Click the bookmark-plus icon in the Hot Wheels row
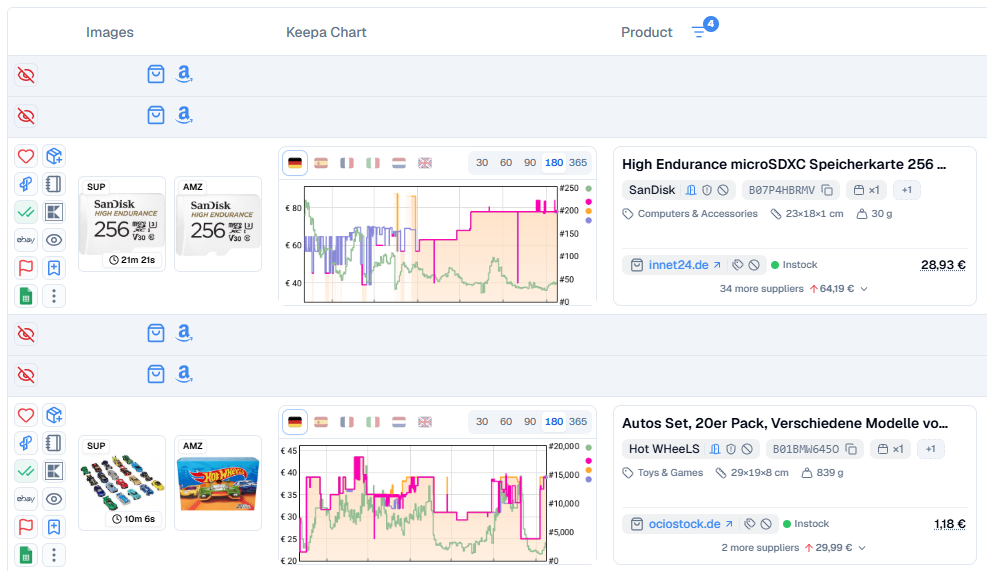987x571 pixels. [54, 527]
